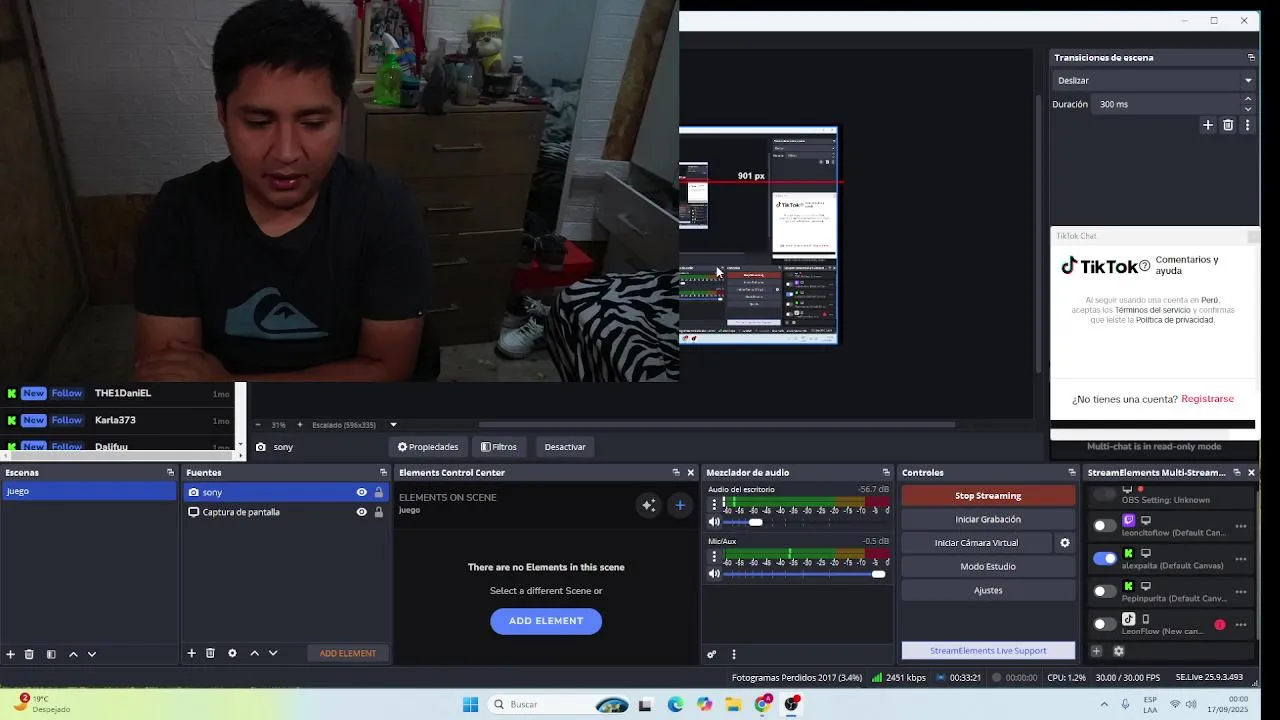The height and width of the screenshot is (720, 1280).
Task: Move scene down in Escenas toolbar
Action: [92, 654]
